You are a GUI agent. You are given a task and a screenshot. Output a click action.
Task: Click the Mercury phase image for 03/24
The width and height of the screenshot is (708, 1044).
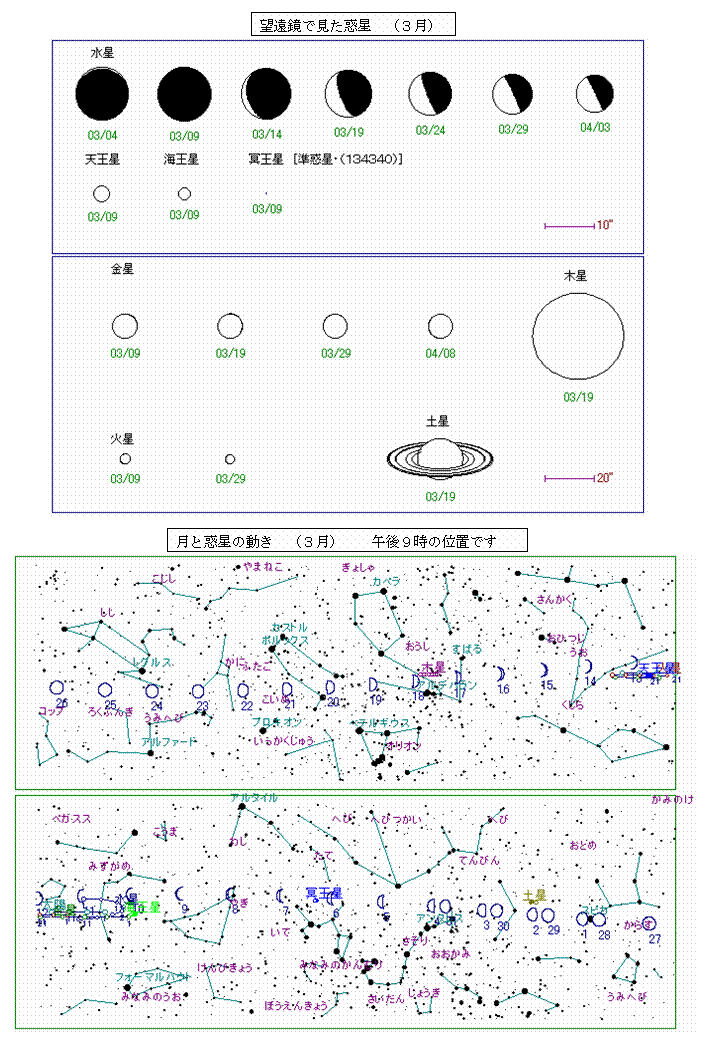(430, 94)
